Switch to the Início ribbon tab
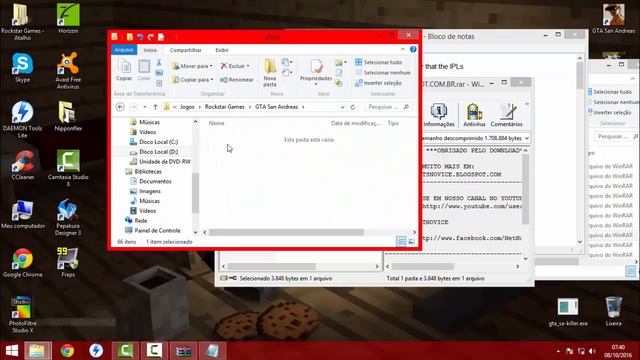The height and width of the screenshot is (360, 640). click(150, 50)
